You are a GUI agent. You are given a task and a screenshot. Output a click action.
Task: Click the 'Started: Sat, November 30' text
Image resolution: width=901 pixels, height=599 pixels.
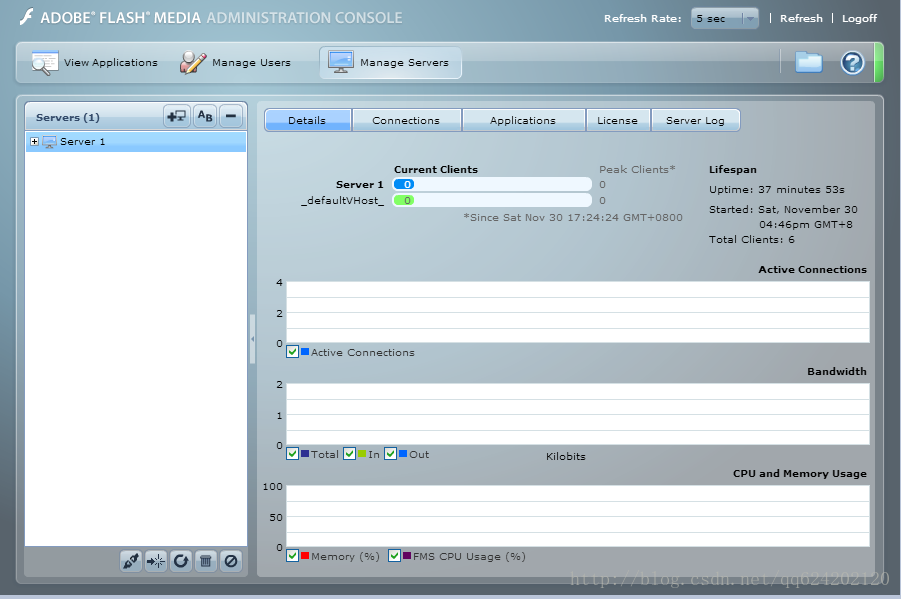[x=783, y=209]
